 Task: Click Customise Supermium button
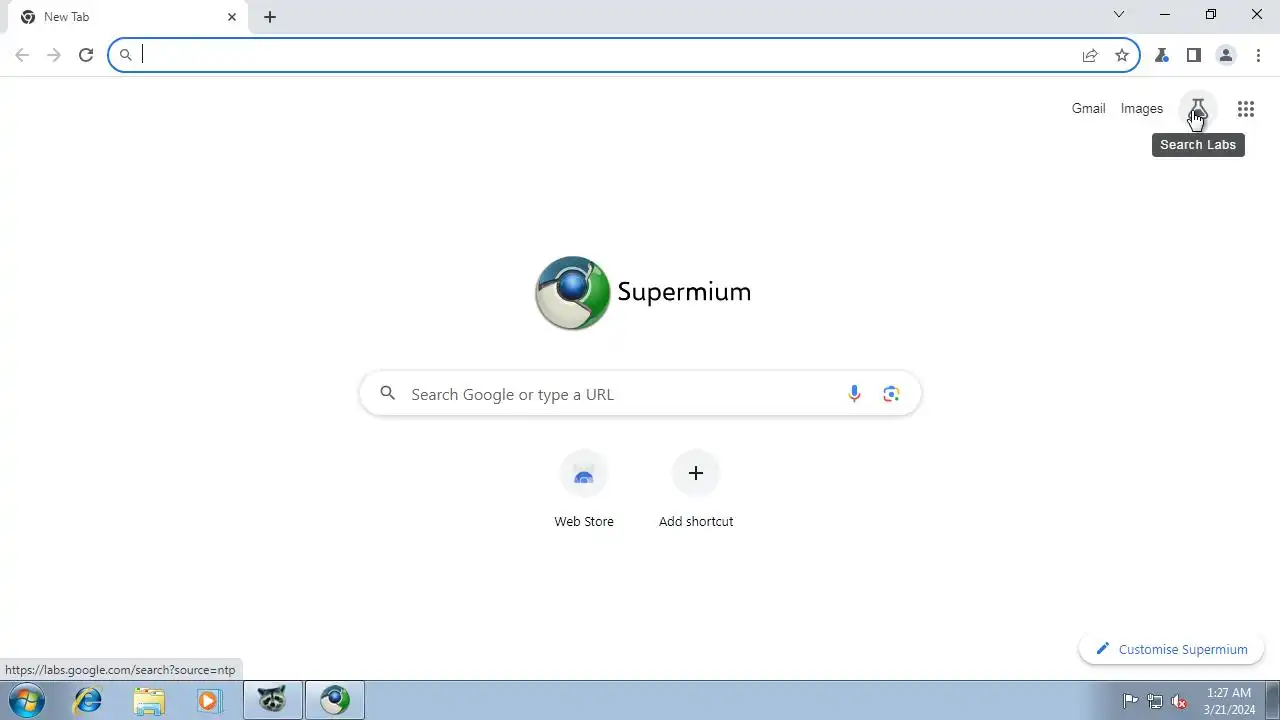[1171, 649]
